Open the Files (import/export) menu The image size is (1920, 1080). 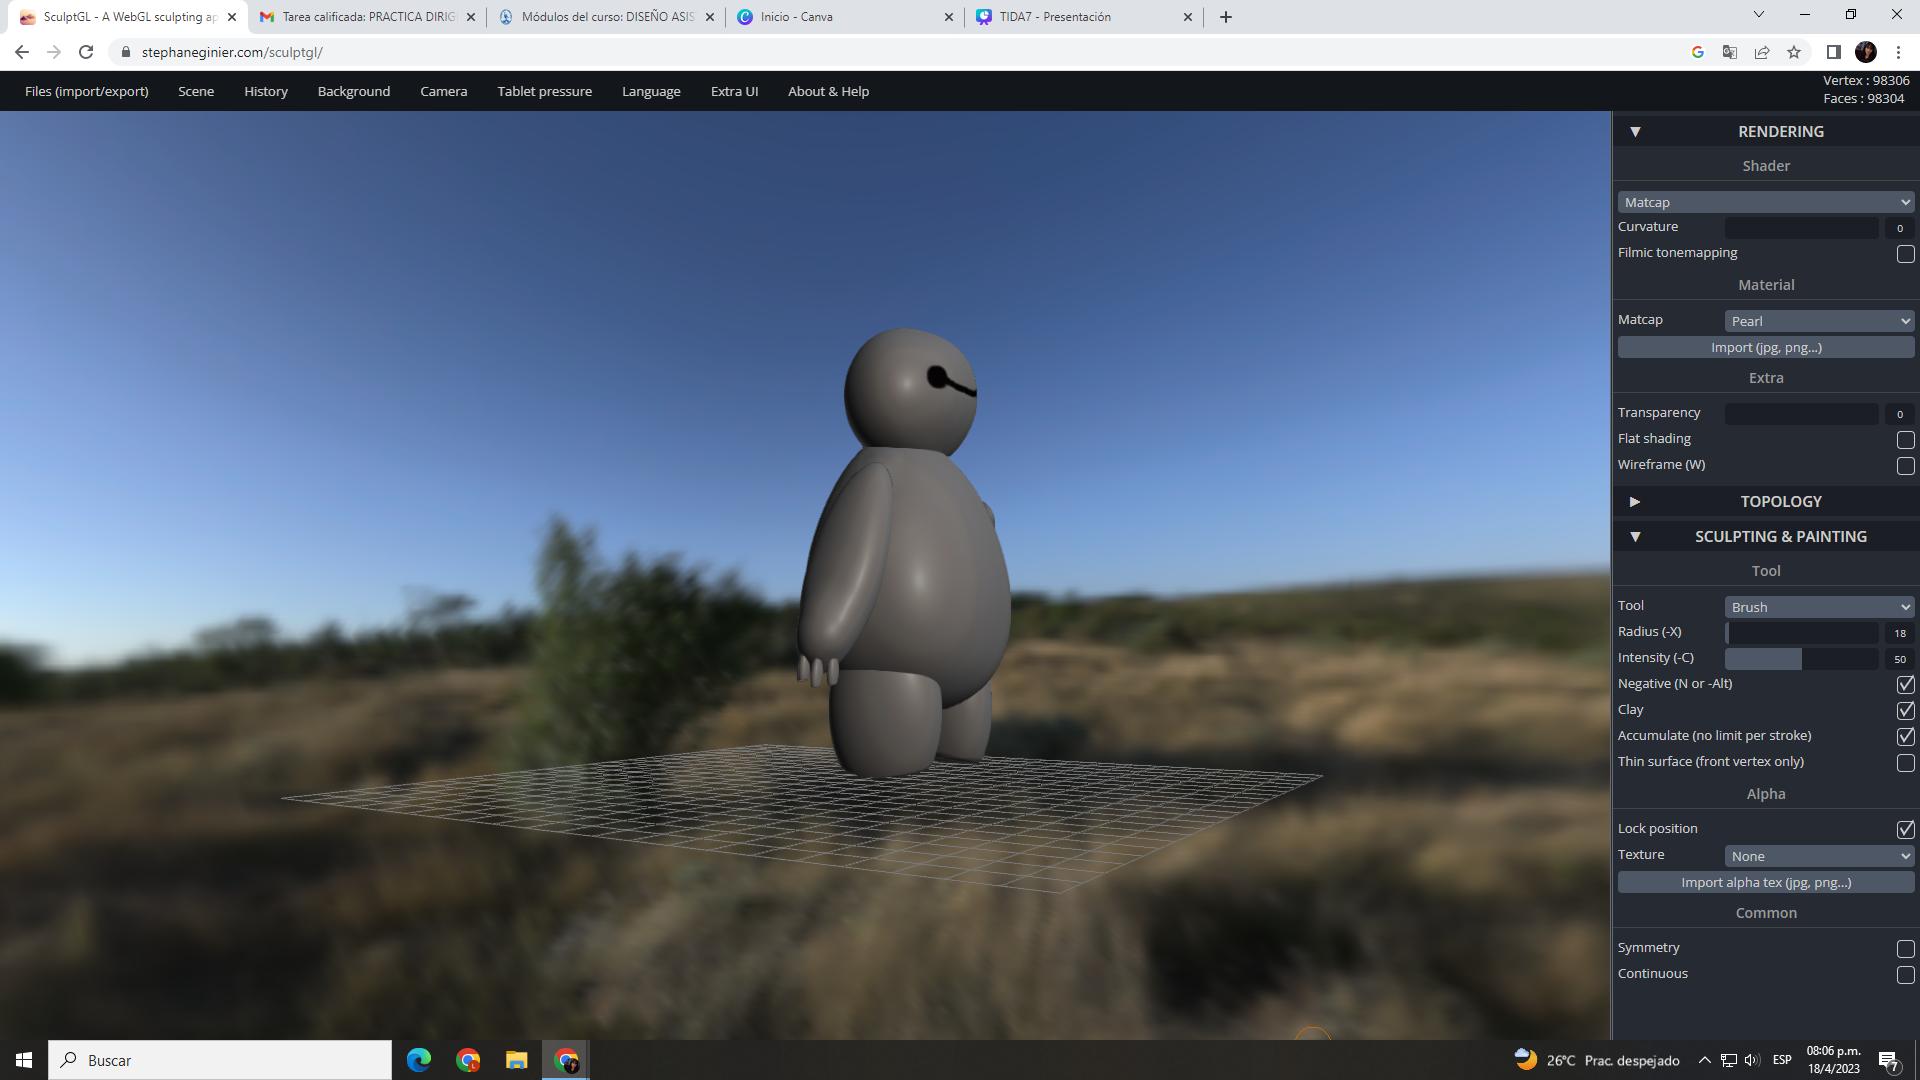(86, 91)
